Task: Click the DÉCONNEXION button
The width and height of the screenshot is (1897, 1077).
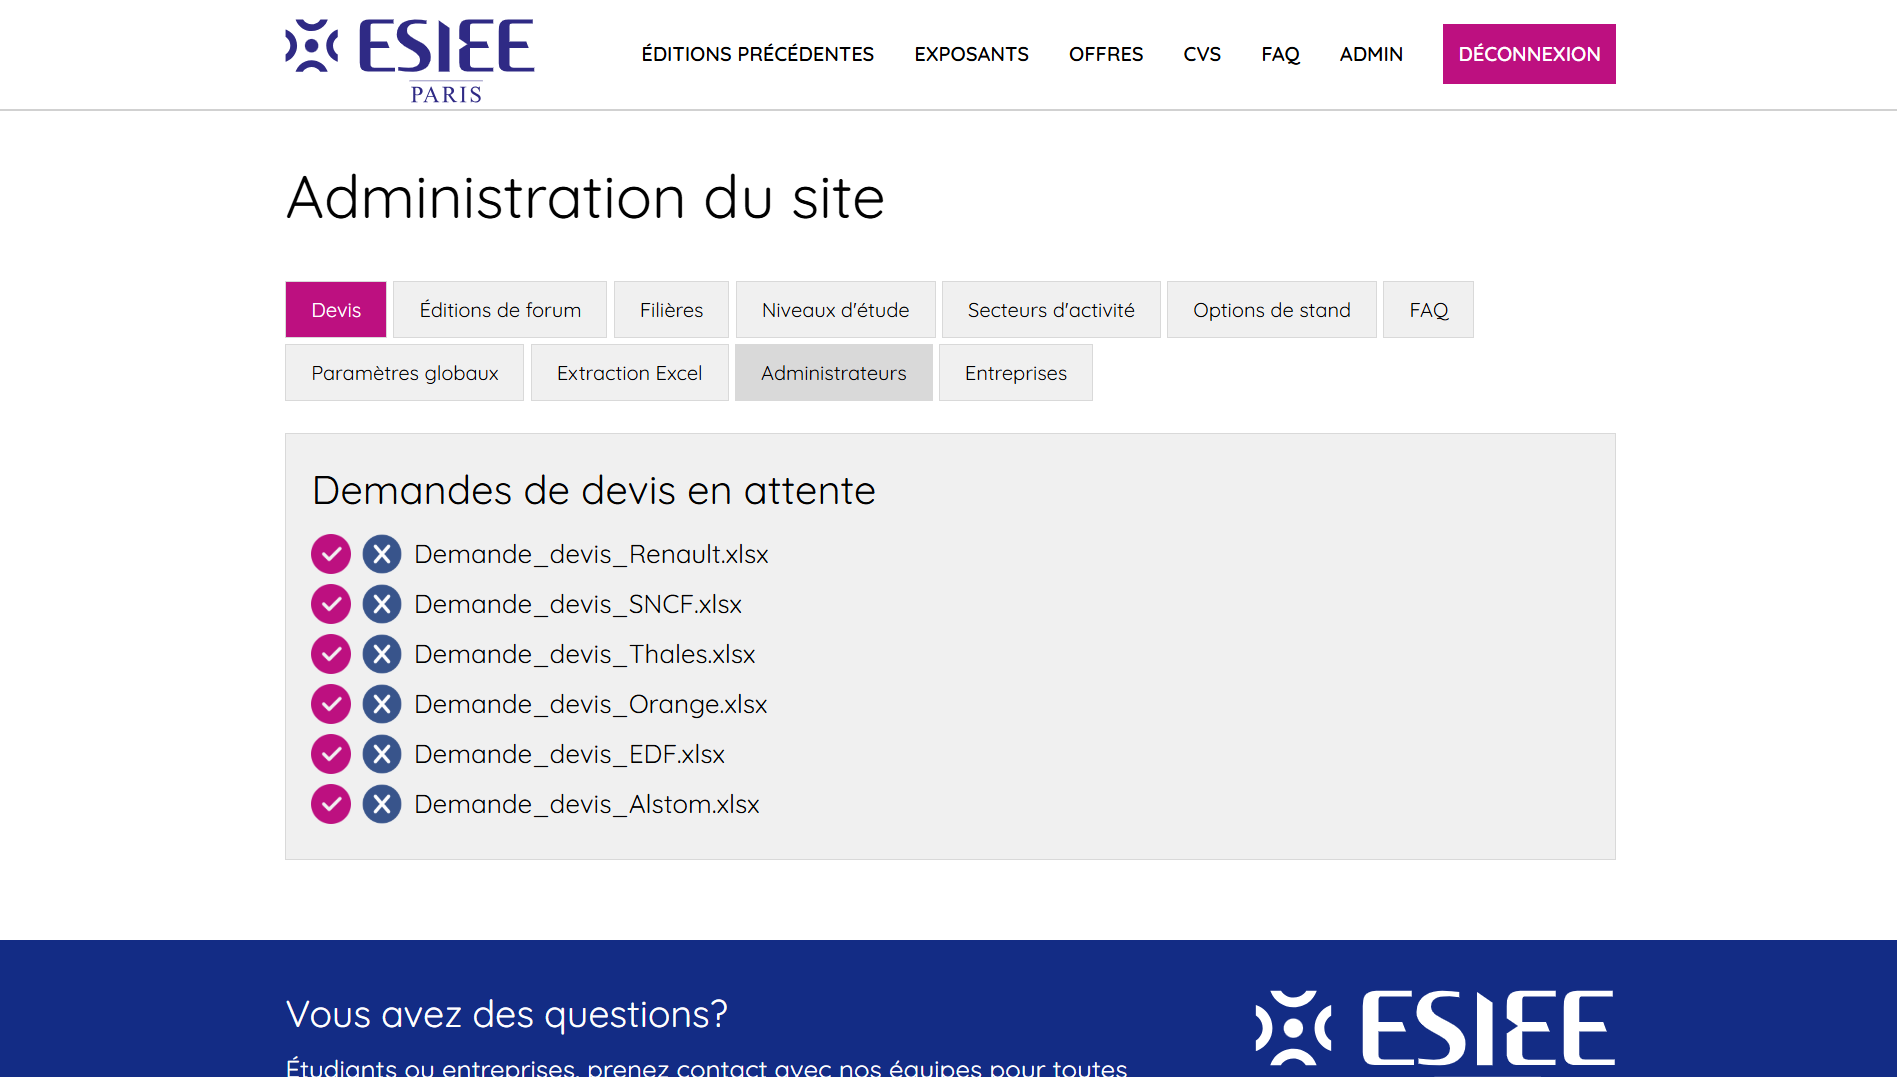Action: tap(1528, 53)
